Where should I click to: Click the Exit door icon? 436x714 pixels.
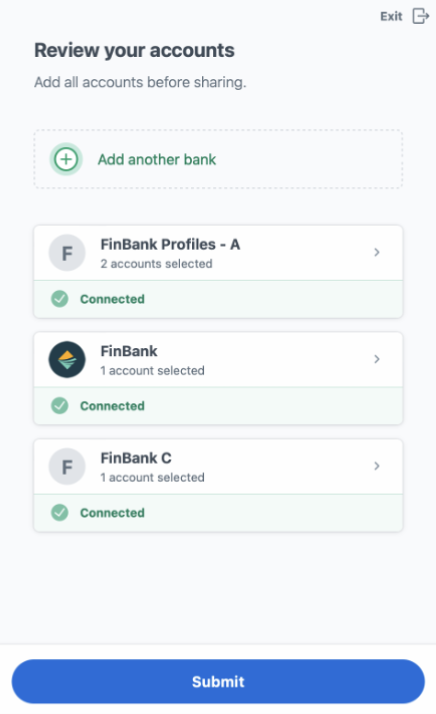[421, 16]
